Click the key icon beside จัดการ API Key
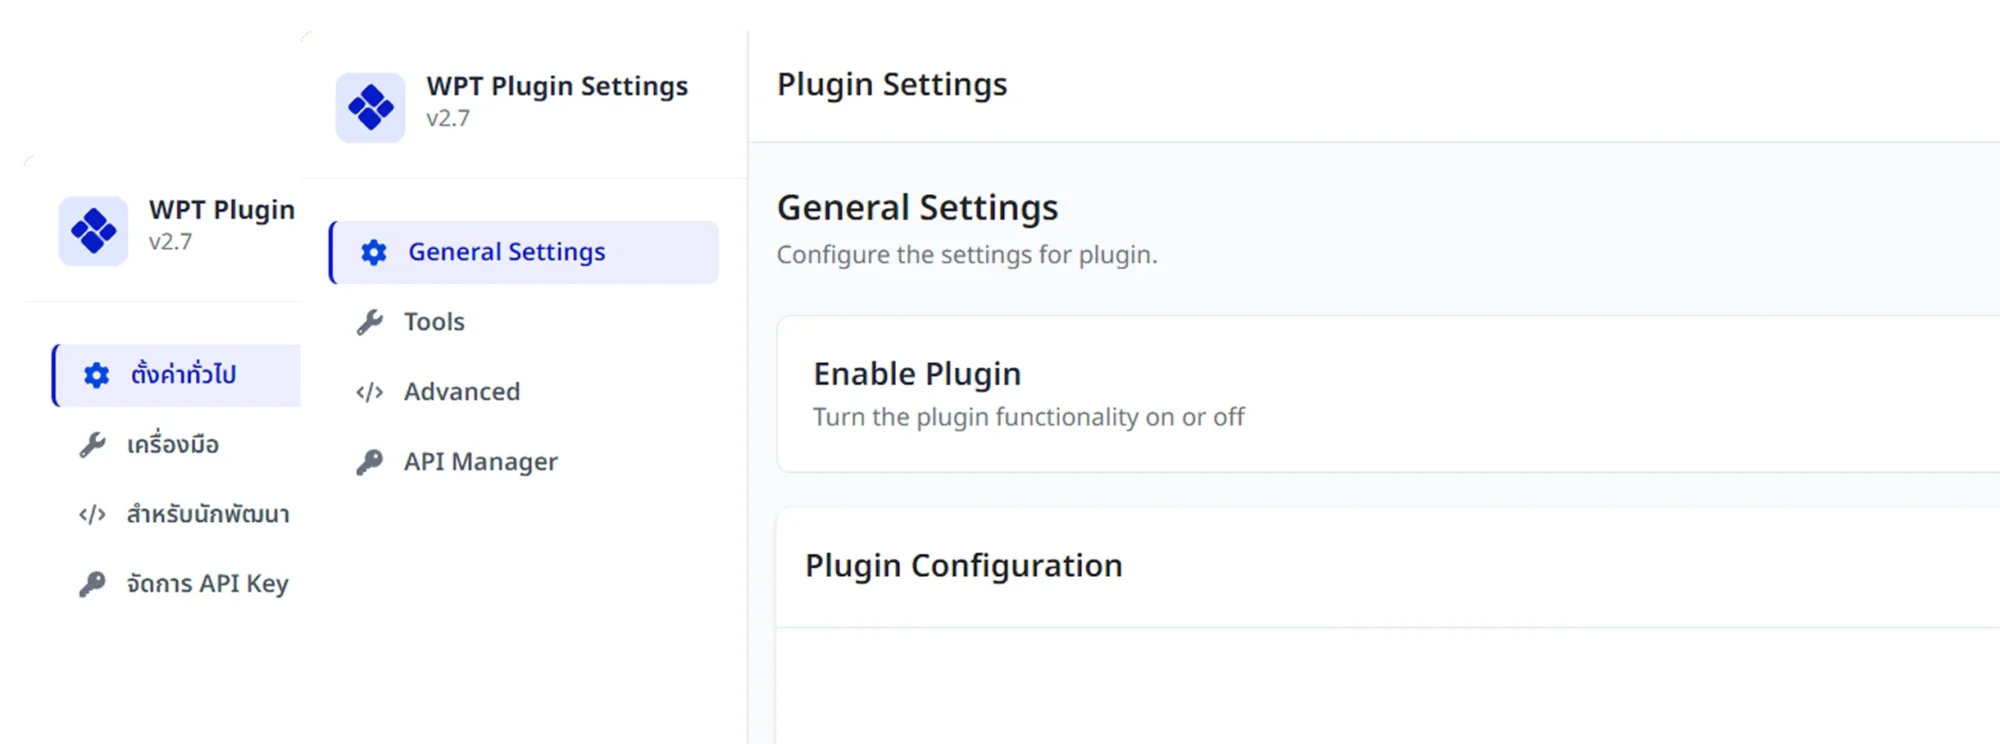Image resolution: width=2000 pixels, height=744 pixels. point(92,584)
